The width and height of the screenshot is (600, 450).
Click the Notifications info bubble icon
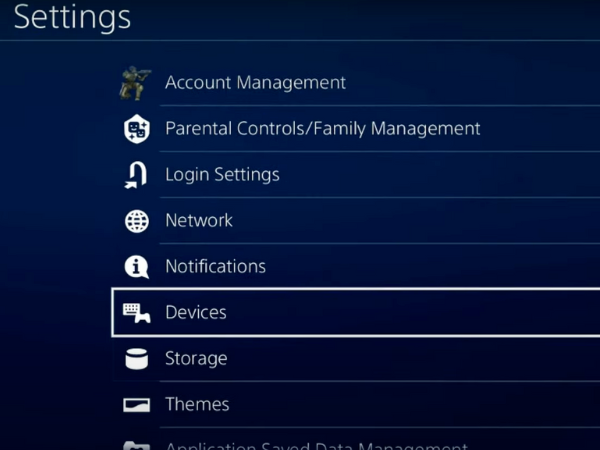(x=137, y=267)
